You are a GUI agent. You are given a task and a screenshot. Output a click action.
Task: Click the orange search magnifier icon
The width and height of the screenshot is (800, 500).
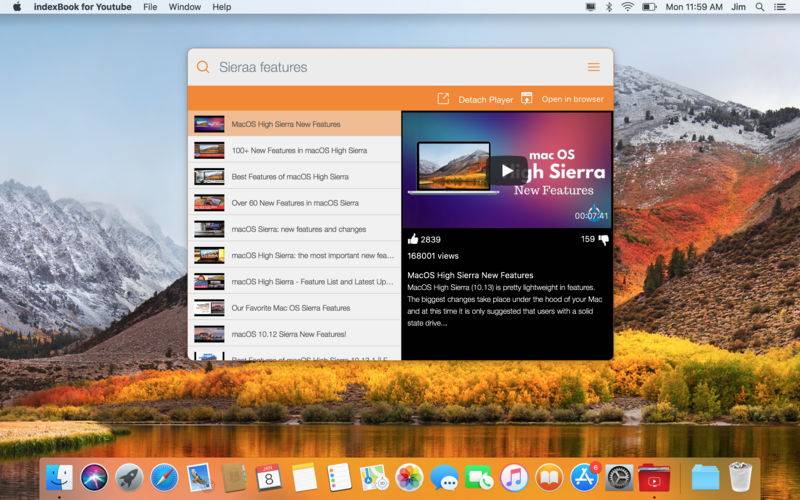(203, 67)
